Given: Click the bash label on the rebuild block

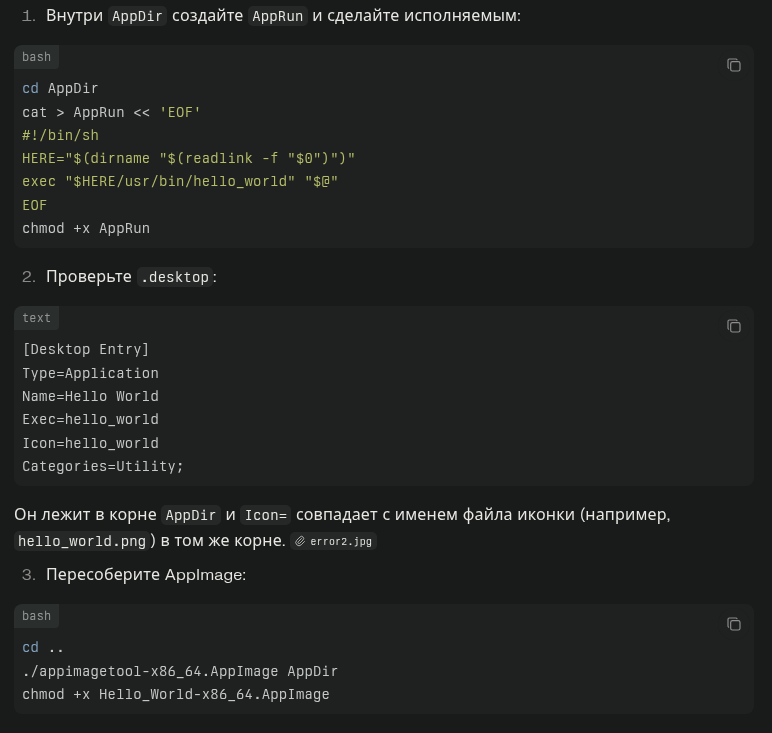Looking at the screenshot, I should 37,616.
